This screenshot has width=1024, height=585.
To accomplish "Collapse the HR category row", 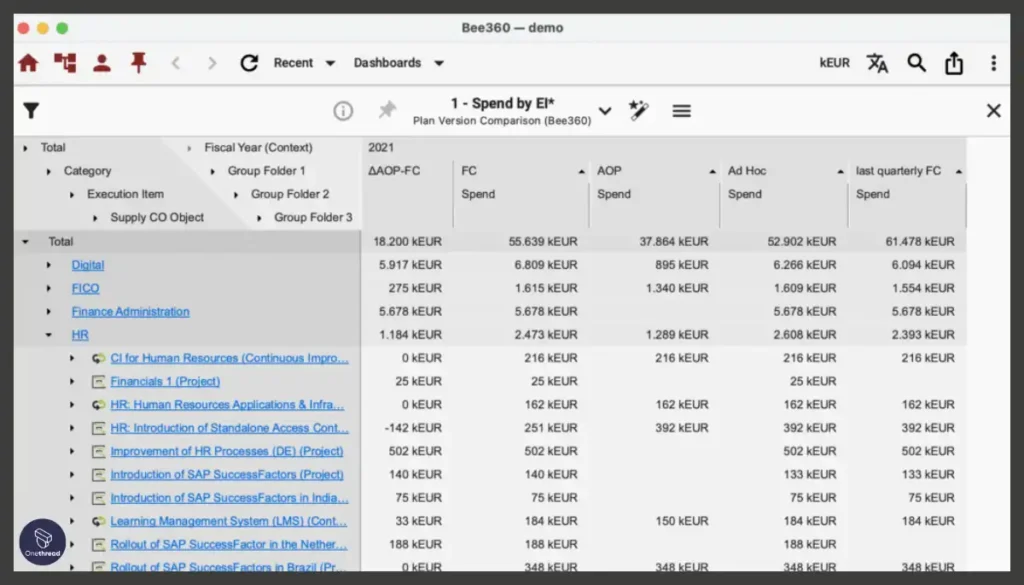I will coord(48,335).
